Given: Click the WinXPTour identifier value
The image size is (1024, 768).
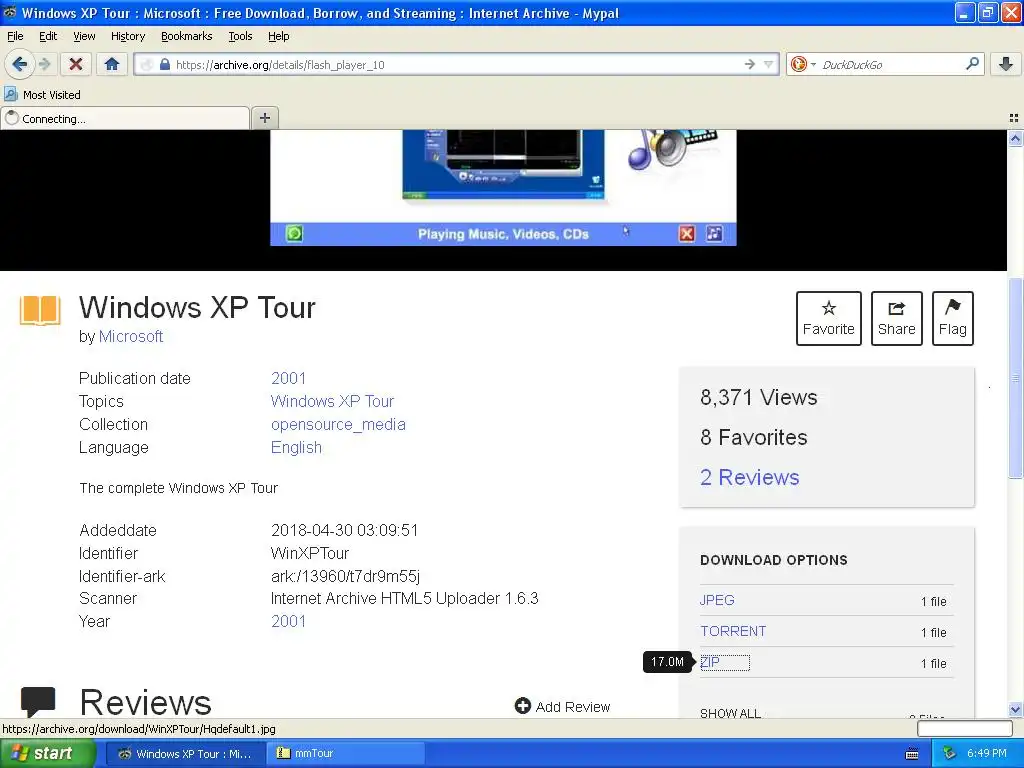Looking at the screenshot, I should click(310, 553).
